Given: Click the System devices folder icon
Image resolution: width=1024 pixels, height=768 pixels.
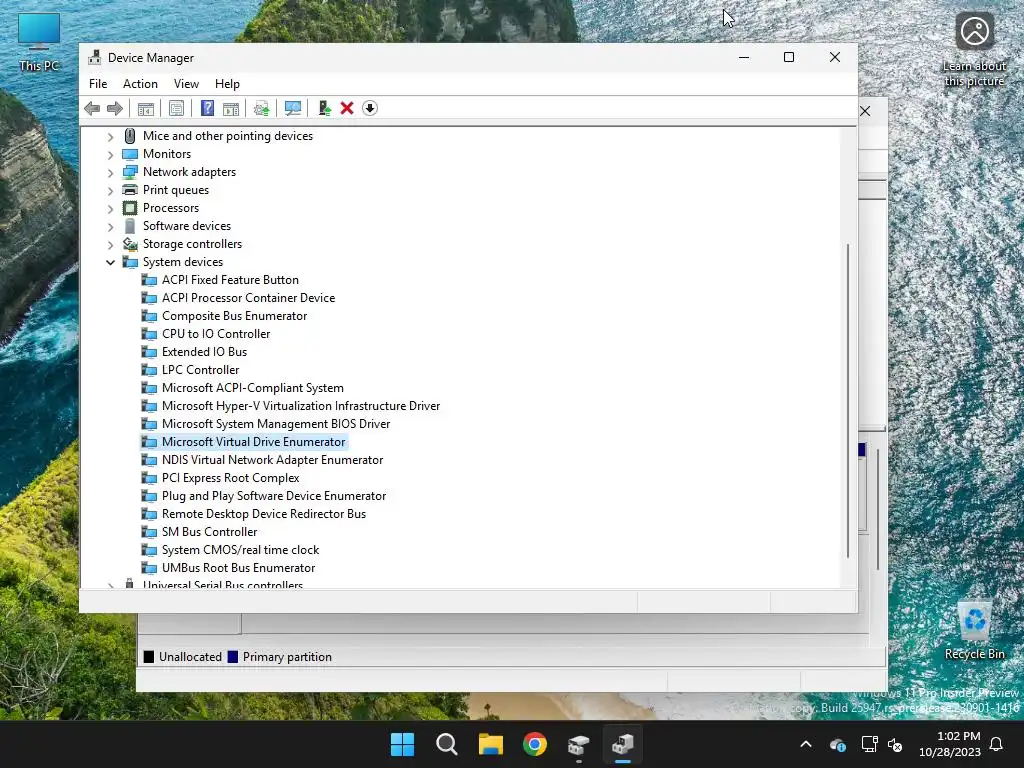Looking at the screenshot, I should pos(130,262).
